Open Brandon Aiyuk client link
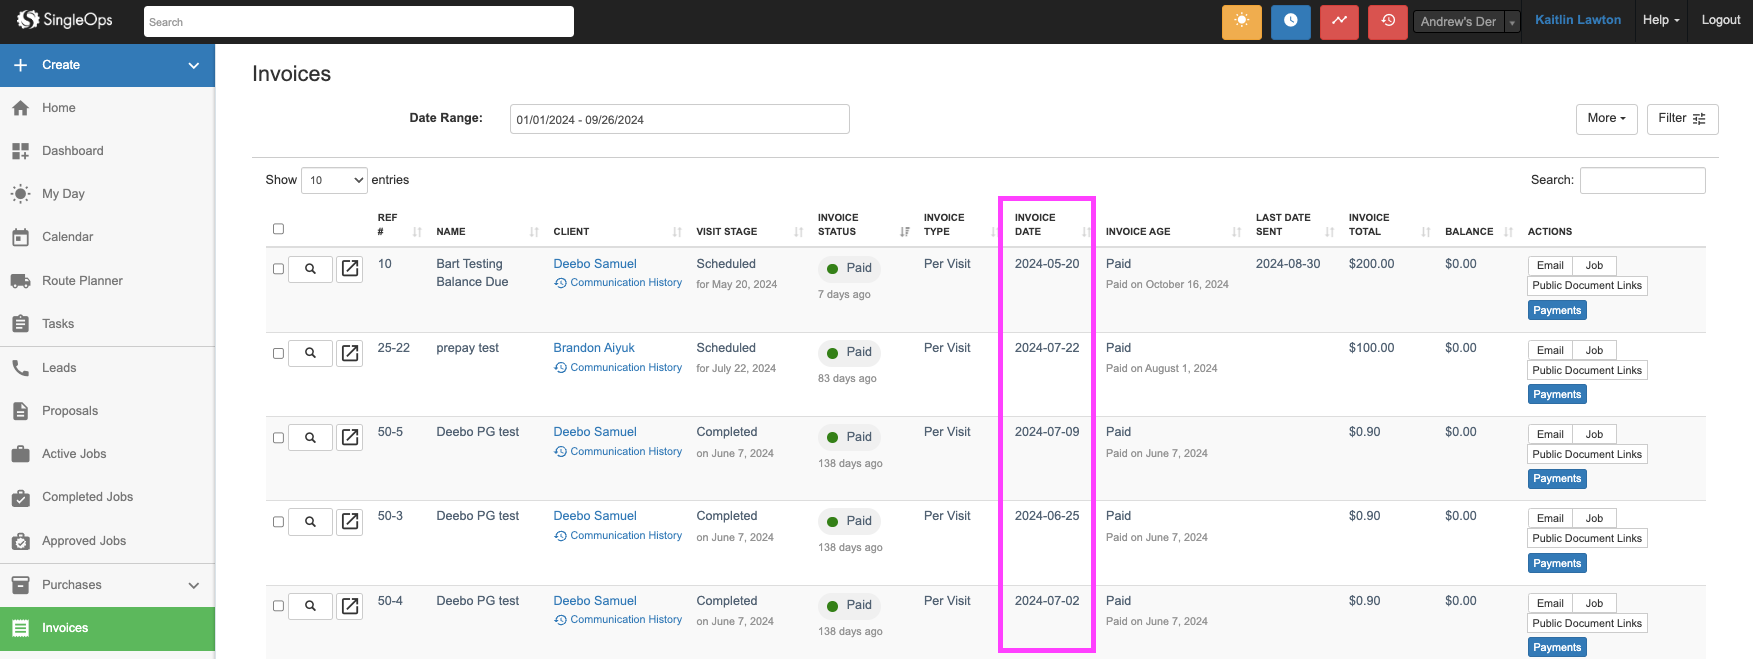This screenshot has width=1753, height=659. [x=594, y=348]
